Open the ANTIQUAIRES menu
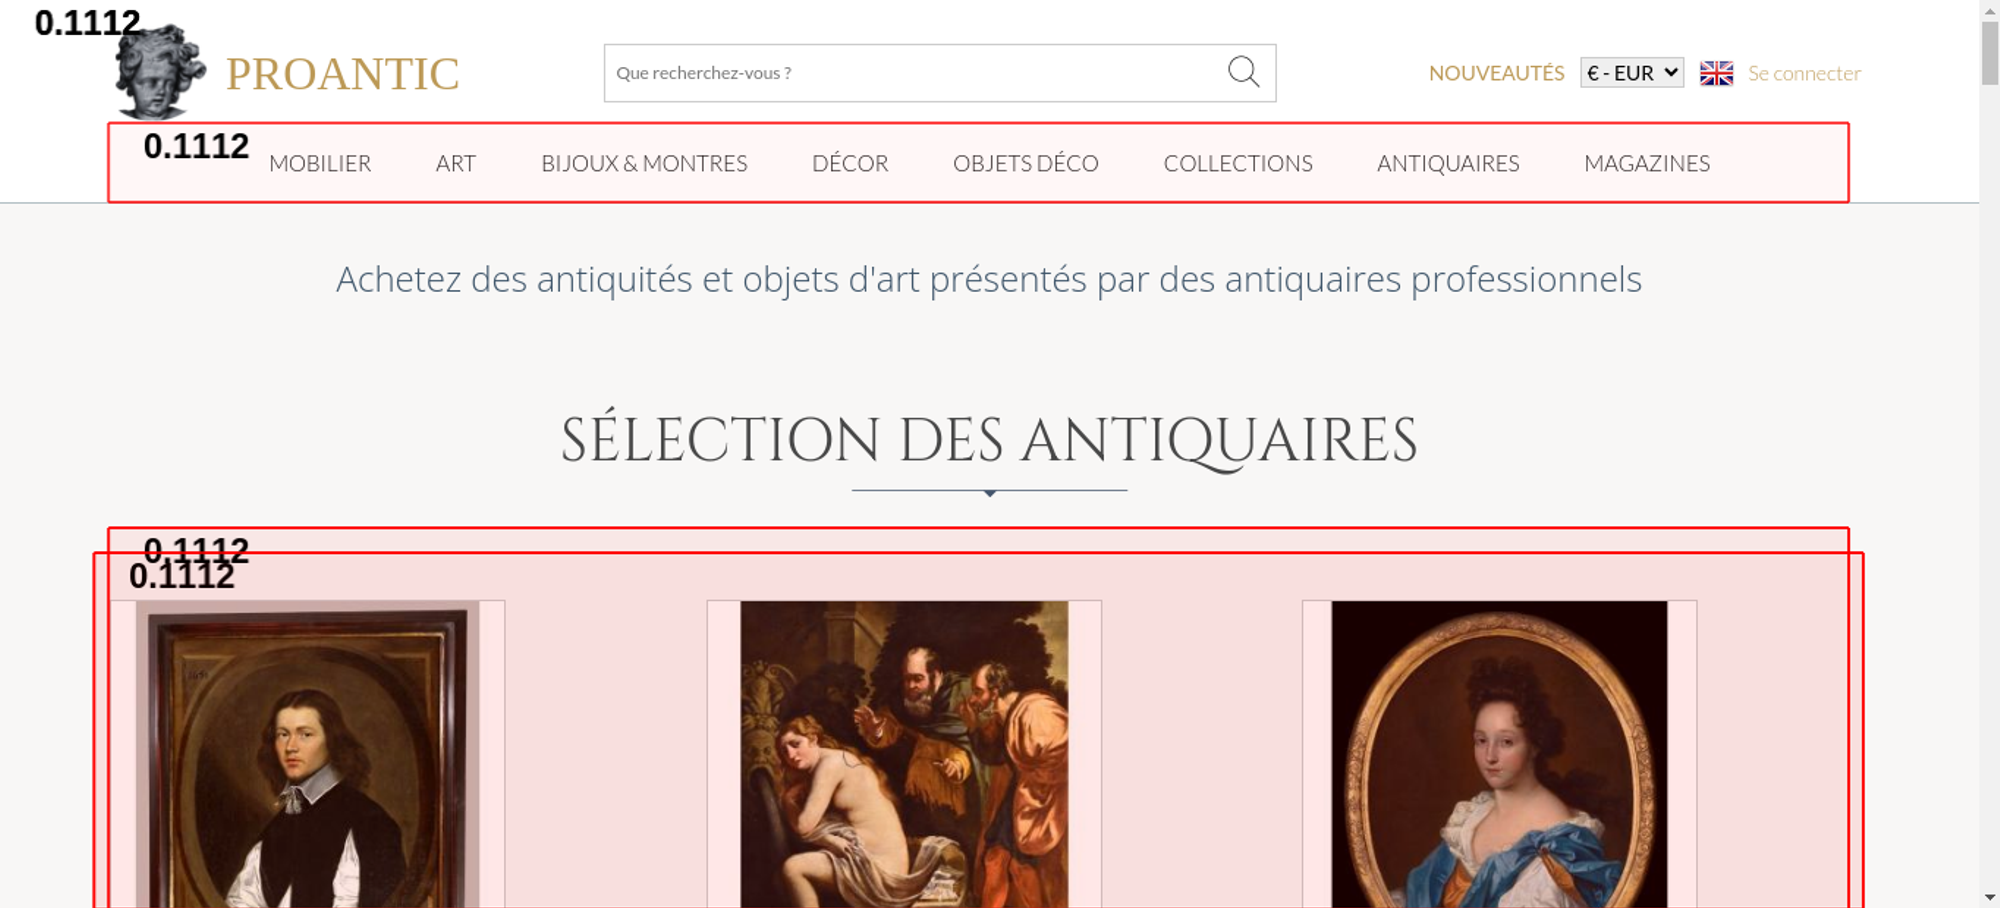 coord(1448,163)
